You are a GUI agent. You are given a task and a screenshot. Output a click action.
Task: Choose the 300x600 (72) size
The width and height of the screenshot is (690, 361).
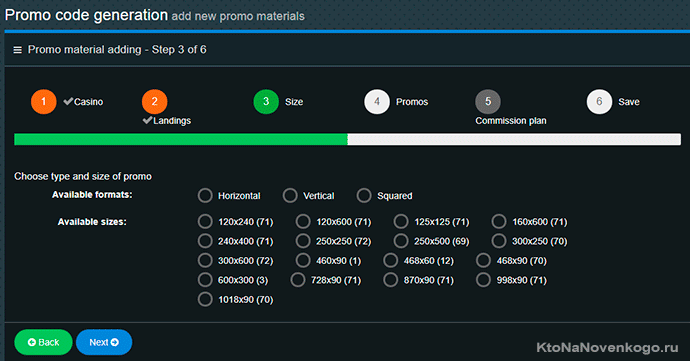pyautogui.click(x=205, y=260)
